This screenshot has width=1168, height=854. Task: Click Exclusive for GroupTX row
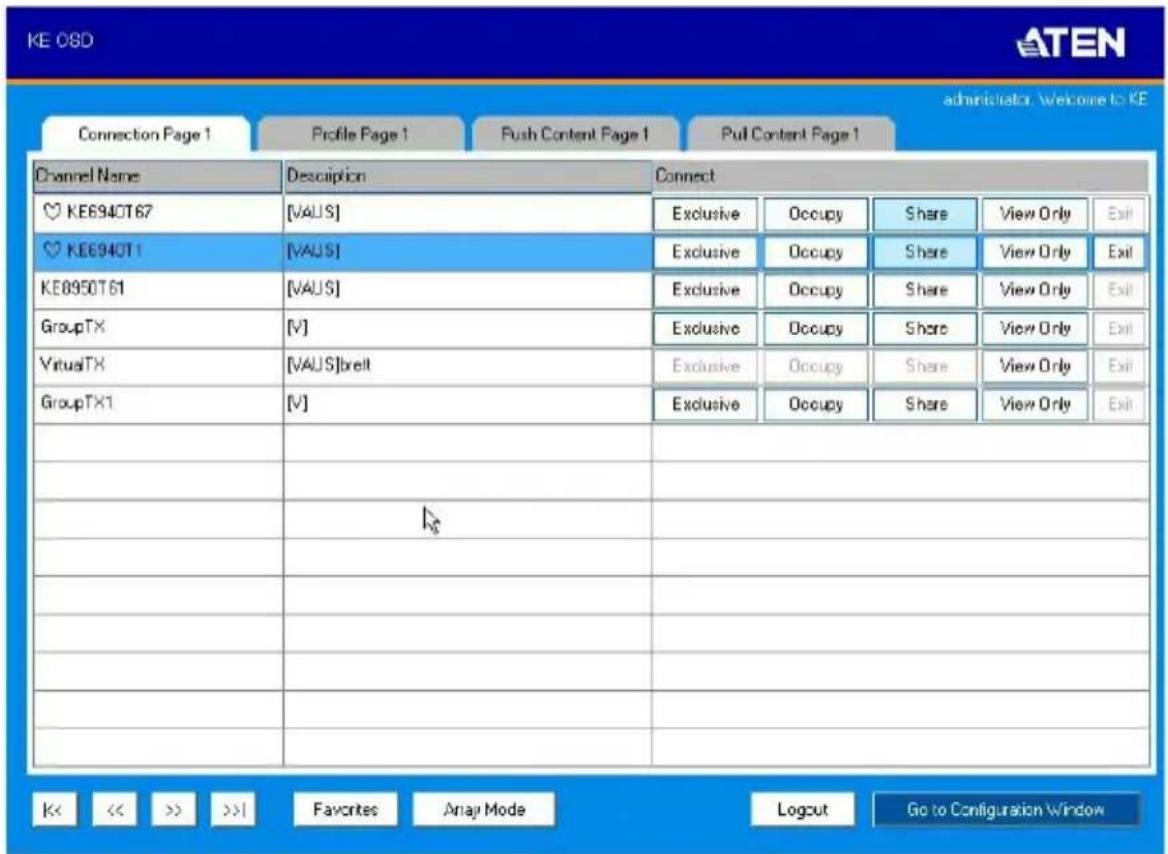click(705, 329)
